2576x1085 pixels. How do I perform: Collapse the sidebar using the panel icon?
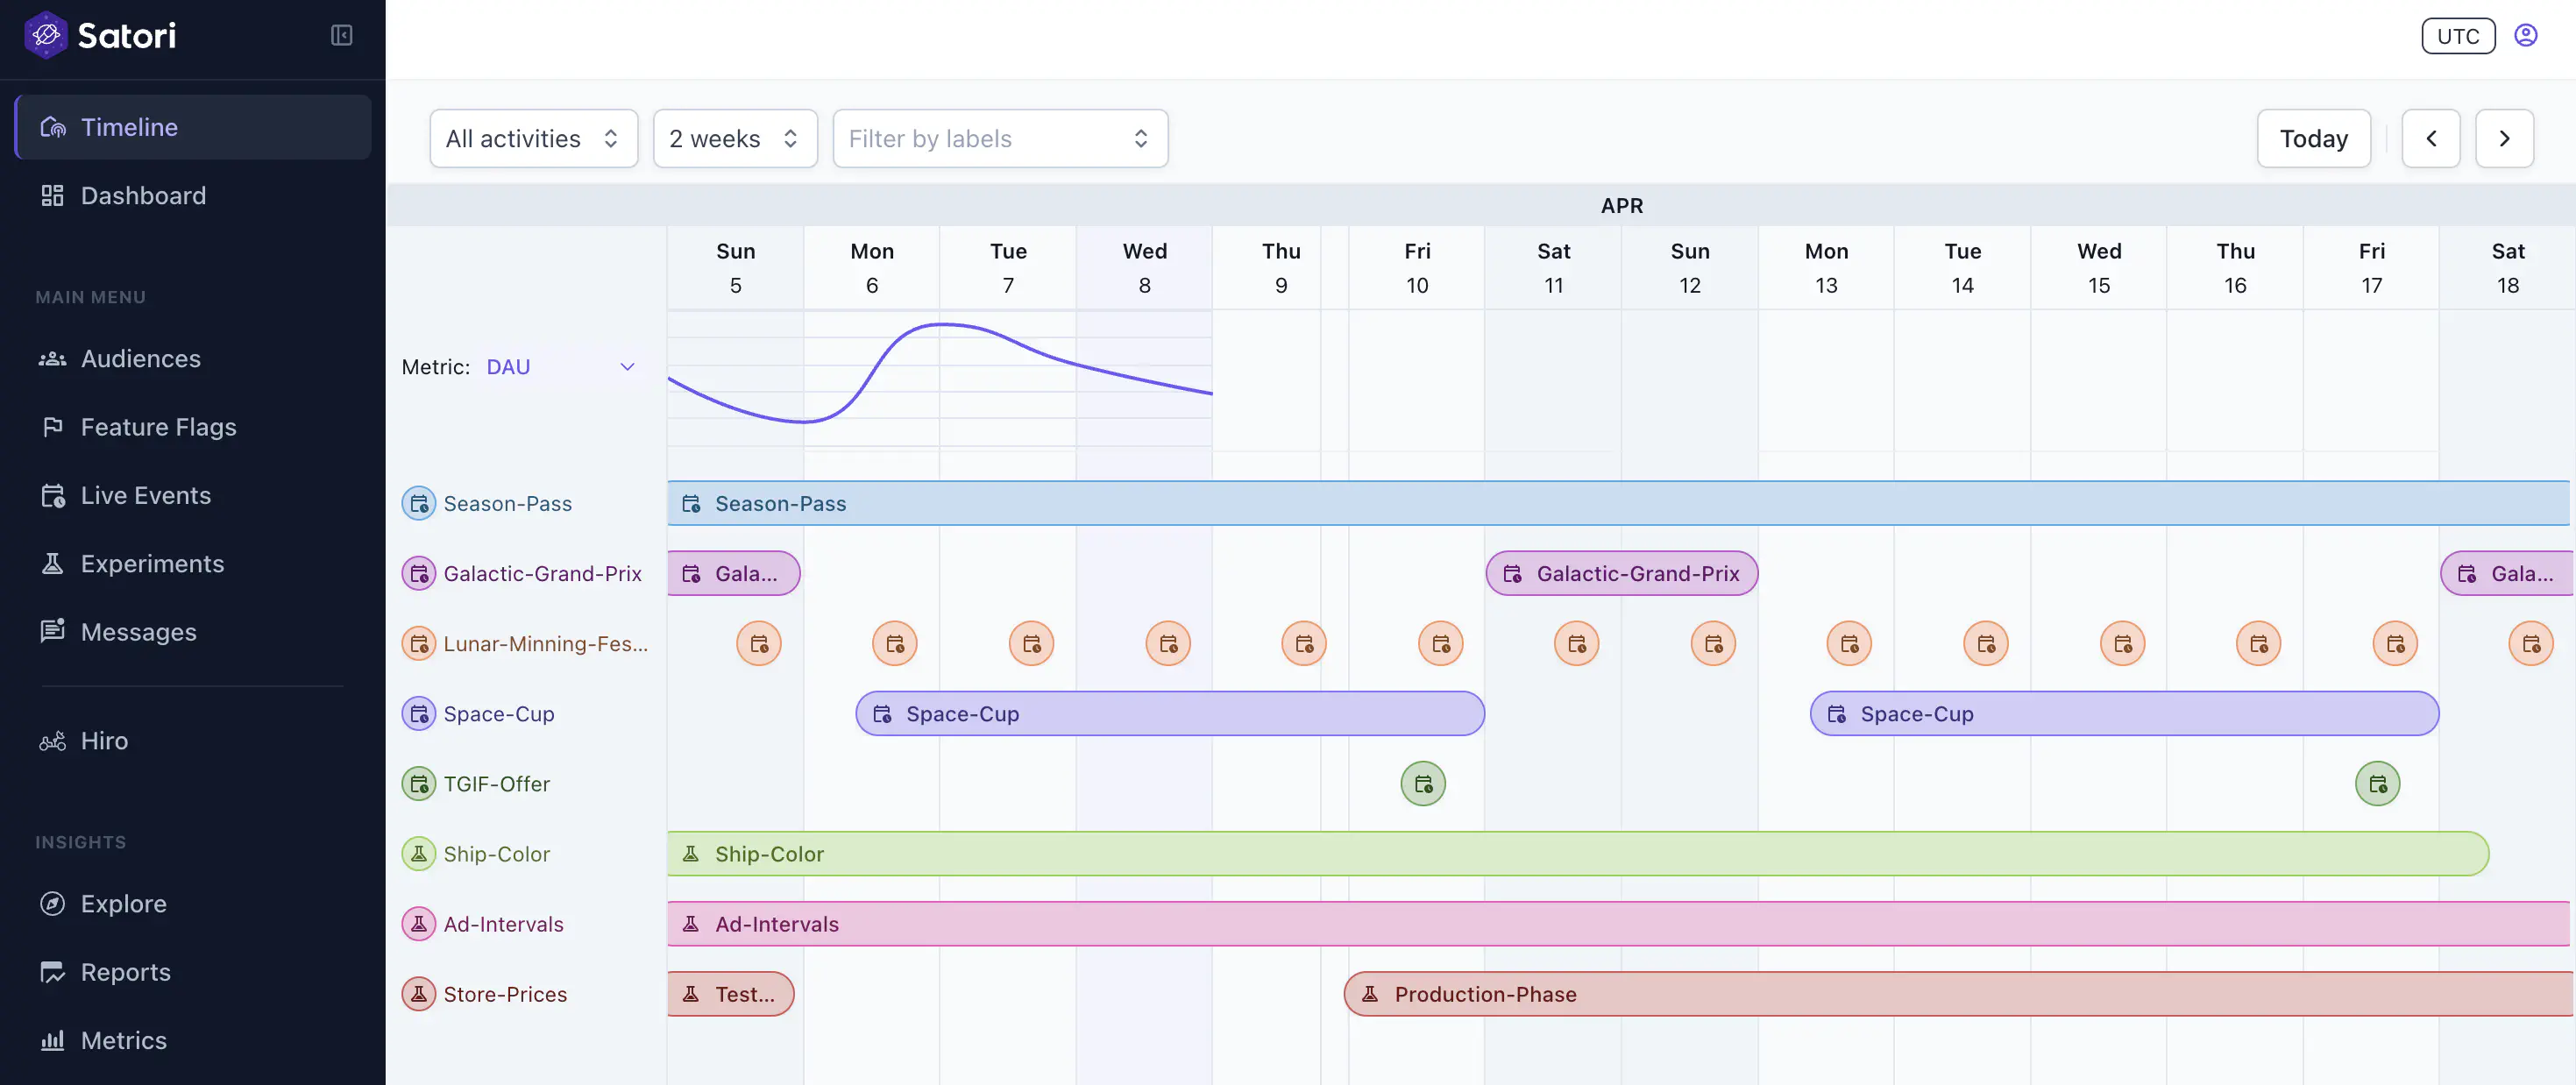coord(341,35)
